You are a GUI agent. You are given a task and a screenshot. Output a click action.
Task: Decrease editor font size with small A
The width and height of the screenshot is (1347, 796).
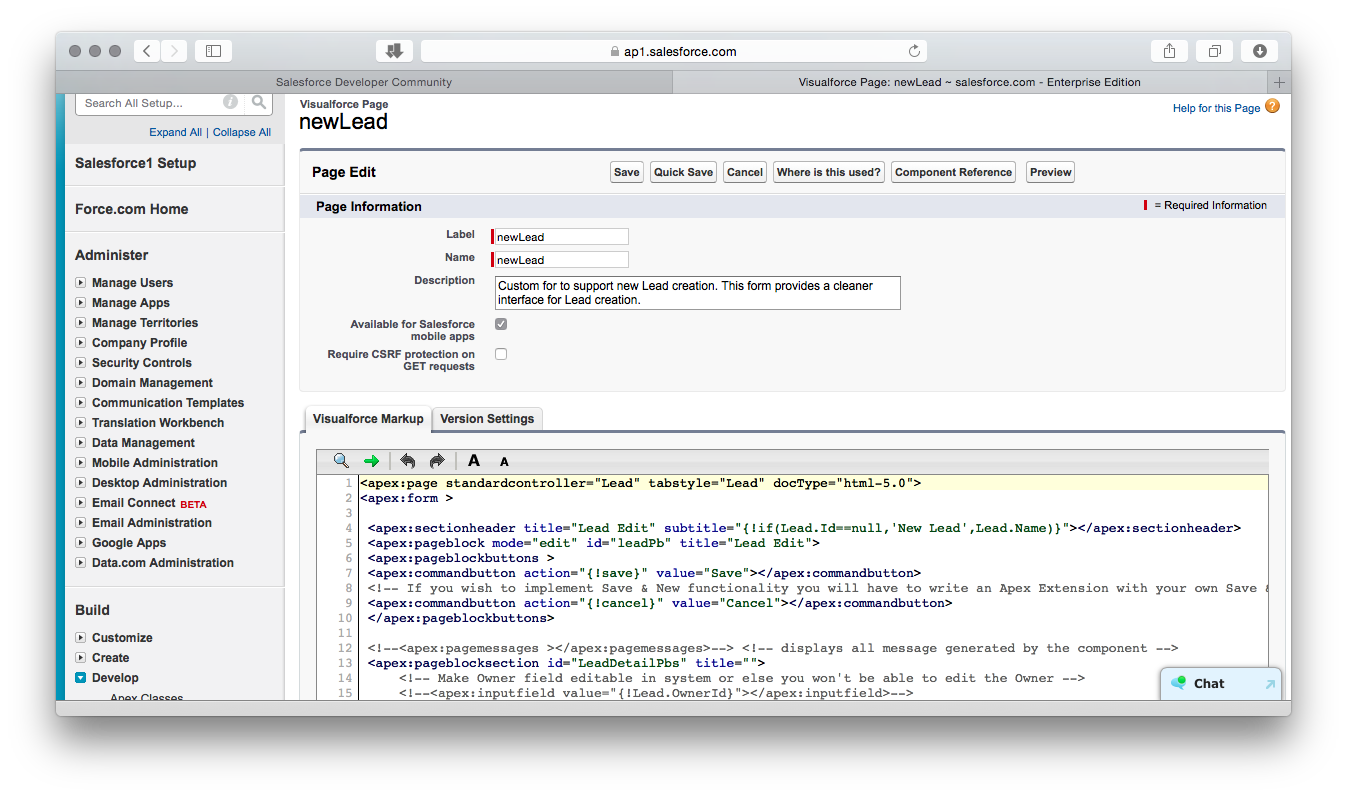[x=504, y=462]
